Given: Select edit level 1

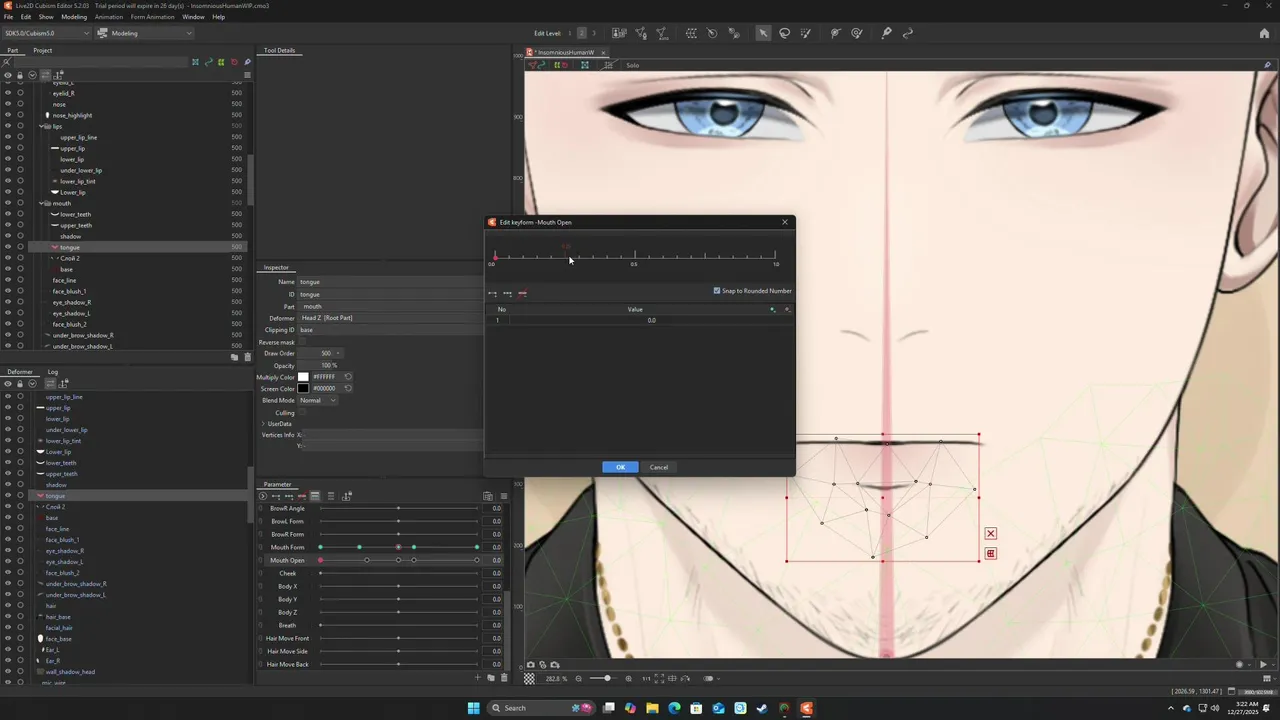Looking at the screenshot, I should [569, 33].
